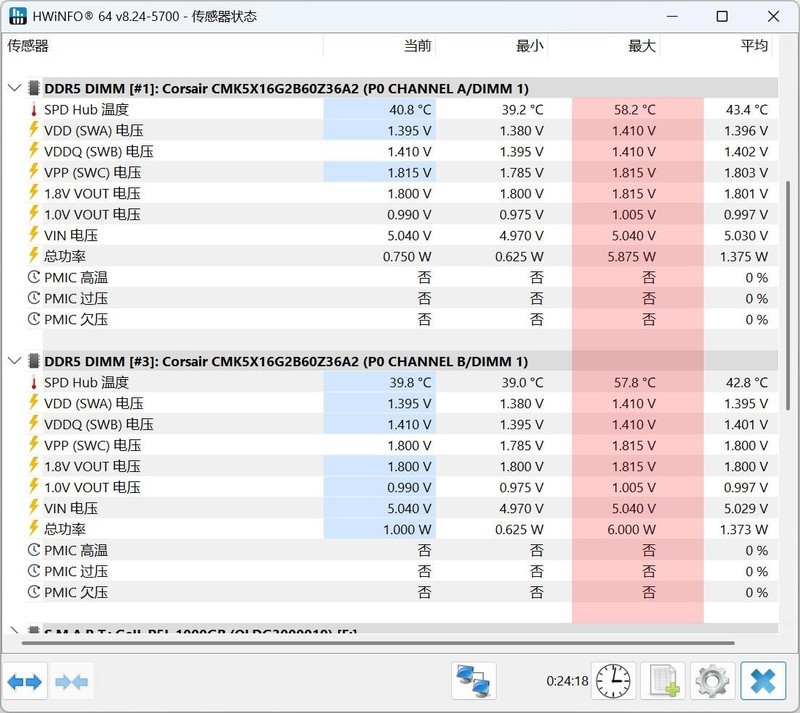Click the vertical scrollbar on the sensor list
This screenshot has height=713, width=800.
coord(789,300)
